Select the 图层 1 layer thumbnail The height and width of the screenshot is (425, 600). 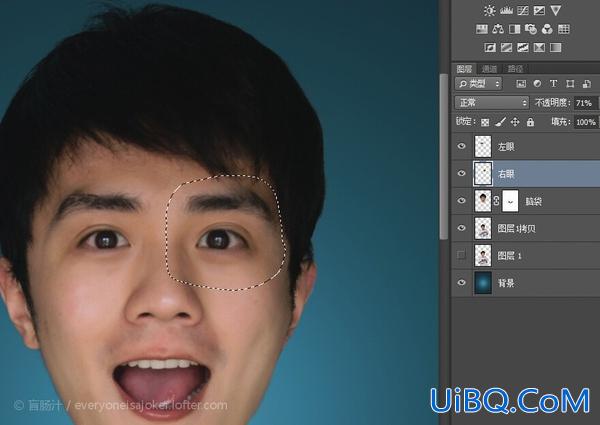tap(483, 255)
